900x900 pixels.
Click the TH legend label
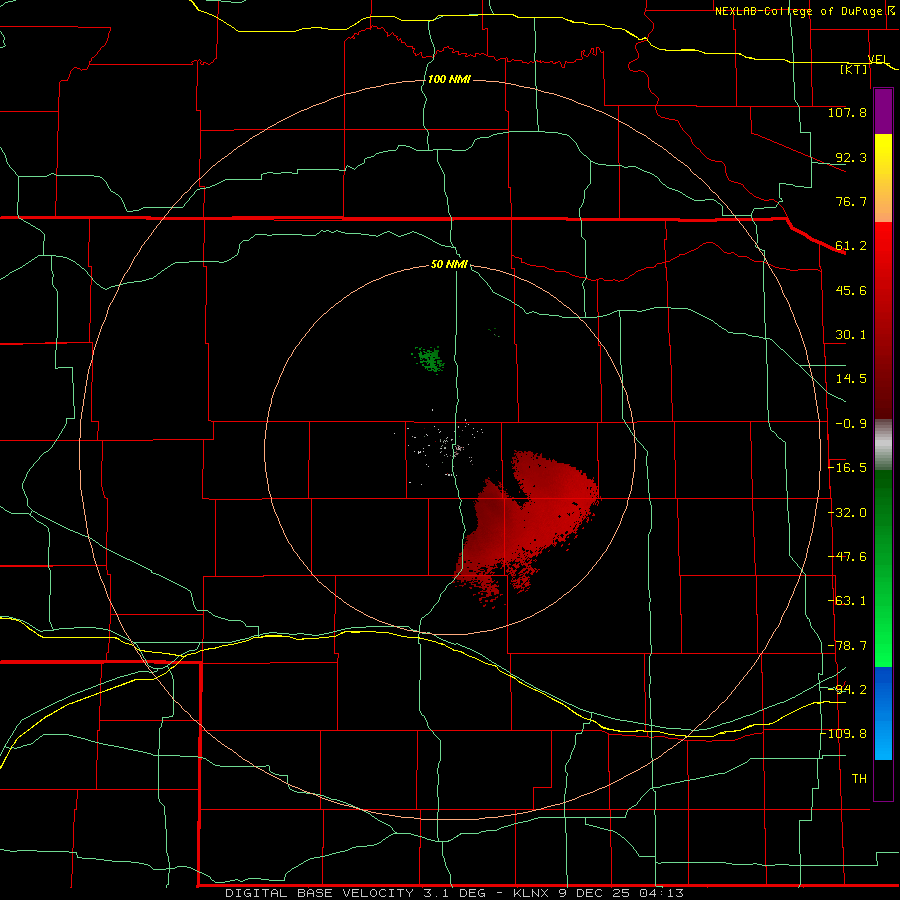coord(859,778)
